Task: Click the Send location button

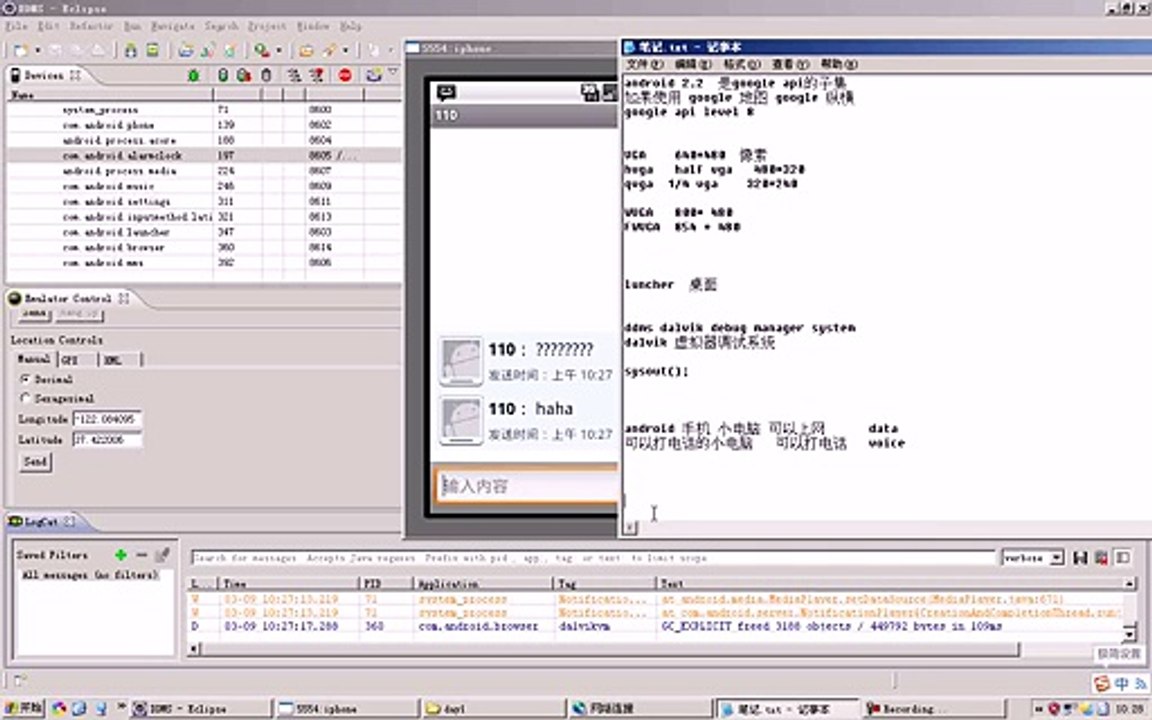Action: (35, 461)
